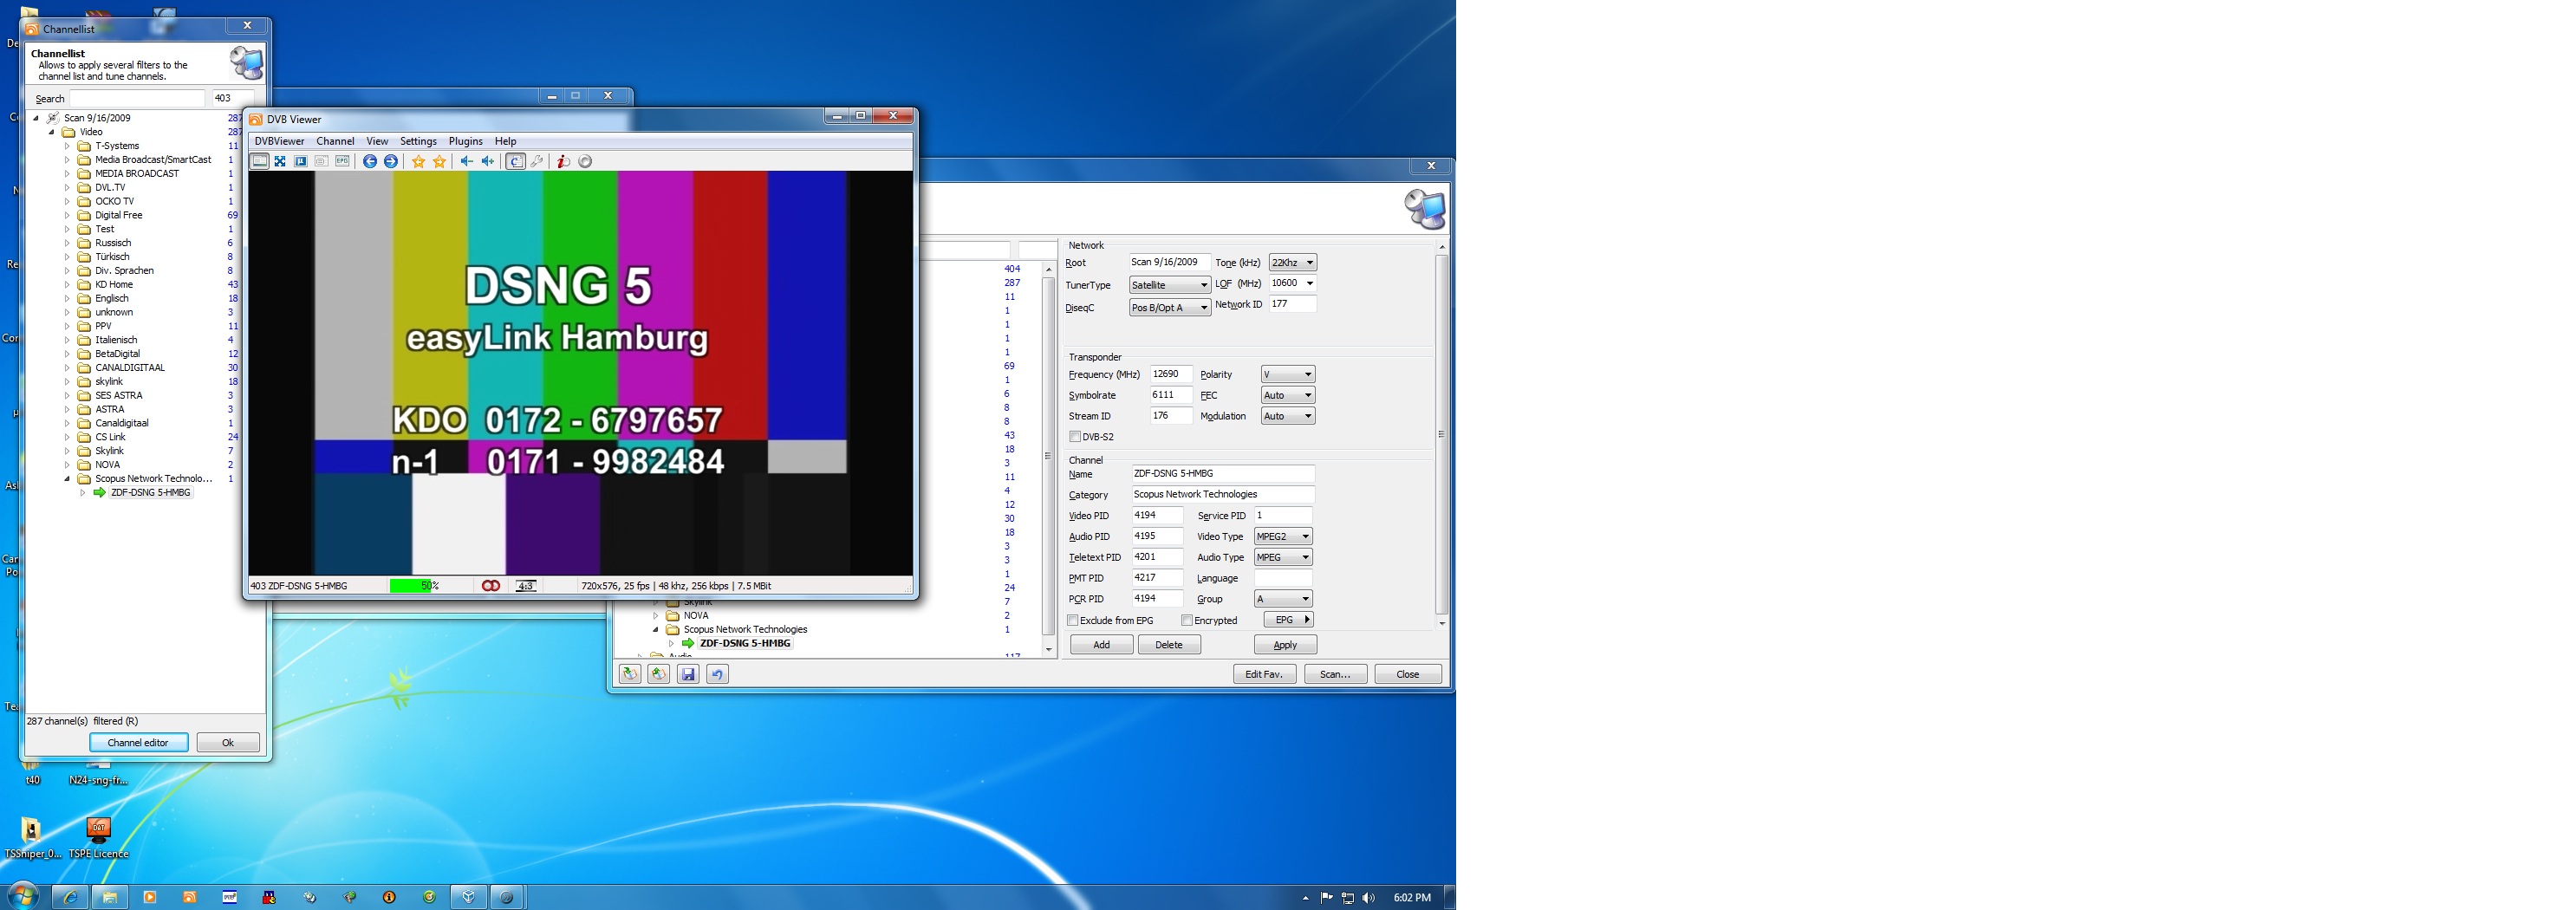Click the Windows Media Player taskbar icon

pyautogui.click(x=150, y=897)
